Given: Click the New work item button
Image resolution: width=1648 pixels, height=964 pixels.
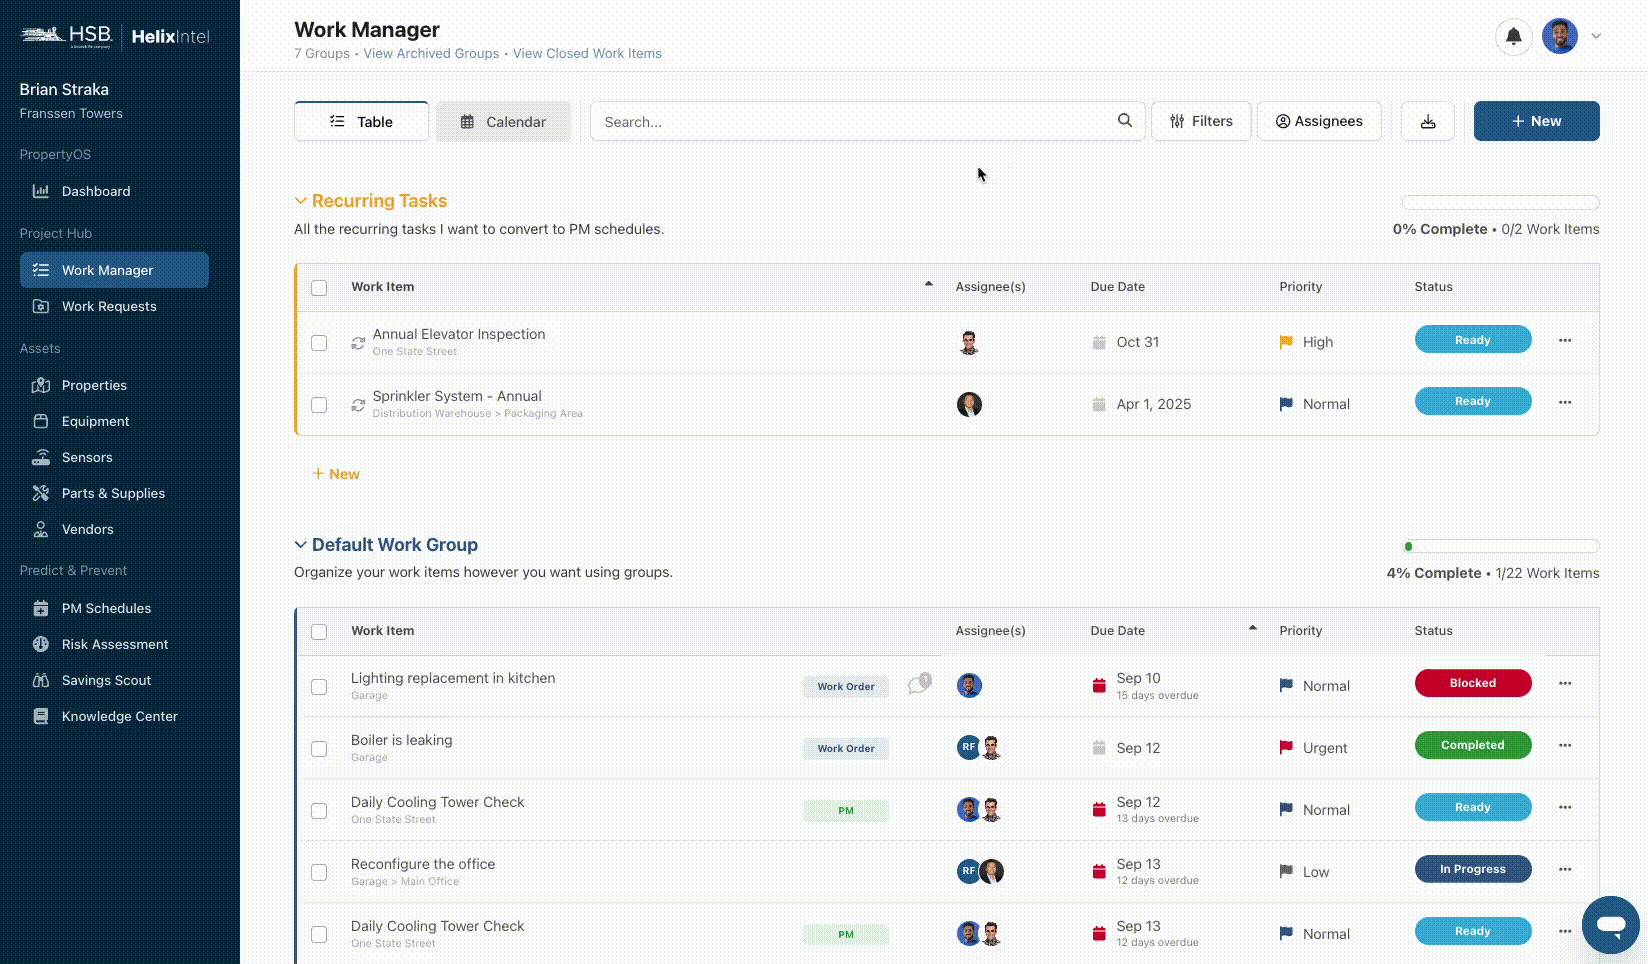Looking at the screenshot, I should [x=1536, y=121].
